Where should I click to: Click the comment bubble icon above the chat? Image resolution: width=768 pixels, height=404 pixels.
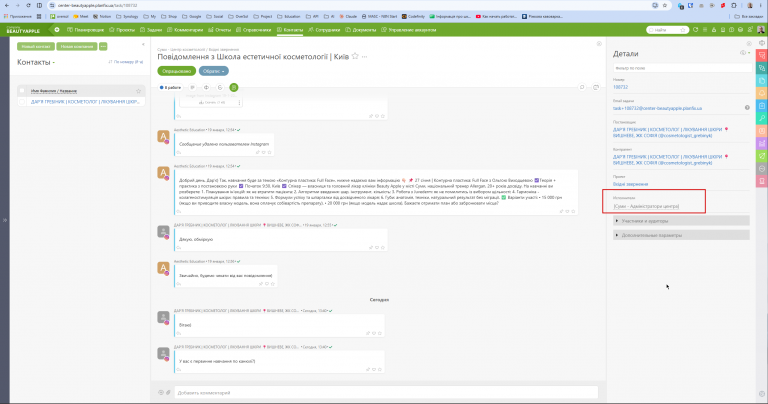[x=582, y=87]
